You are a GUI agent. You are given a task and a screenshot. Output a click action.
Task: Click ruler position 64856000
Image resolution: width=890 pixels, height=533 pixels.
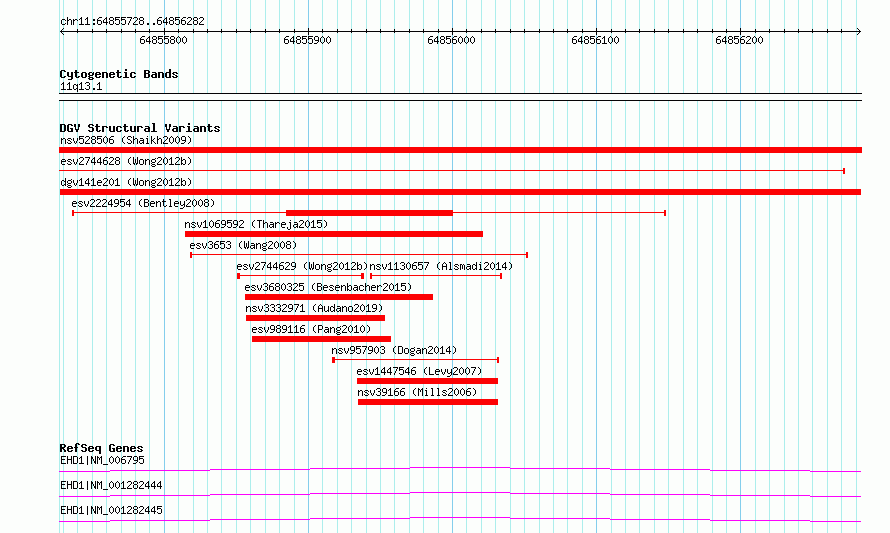click(451, 40)
